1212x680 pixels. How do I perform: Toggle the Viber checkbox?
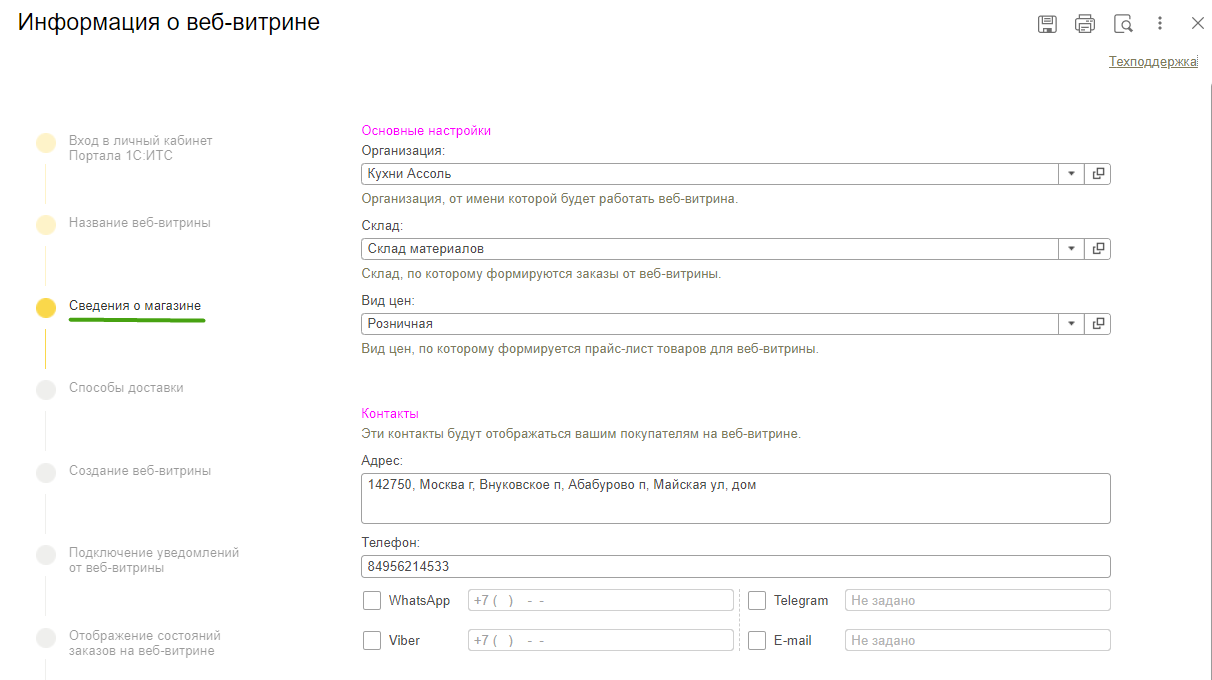(372, 640)
